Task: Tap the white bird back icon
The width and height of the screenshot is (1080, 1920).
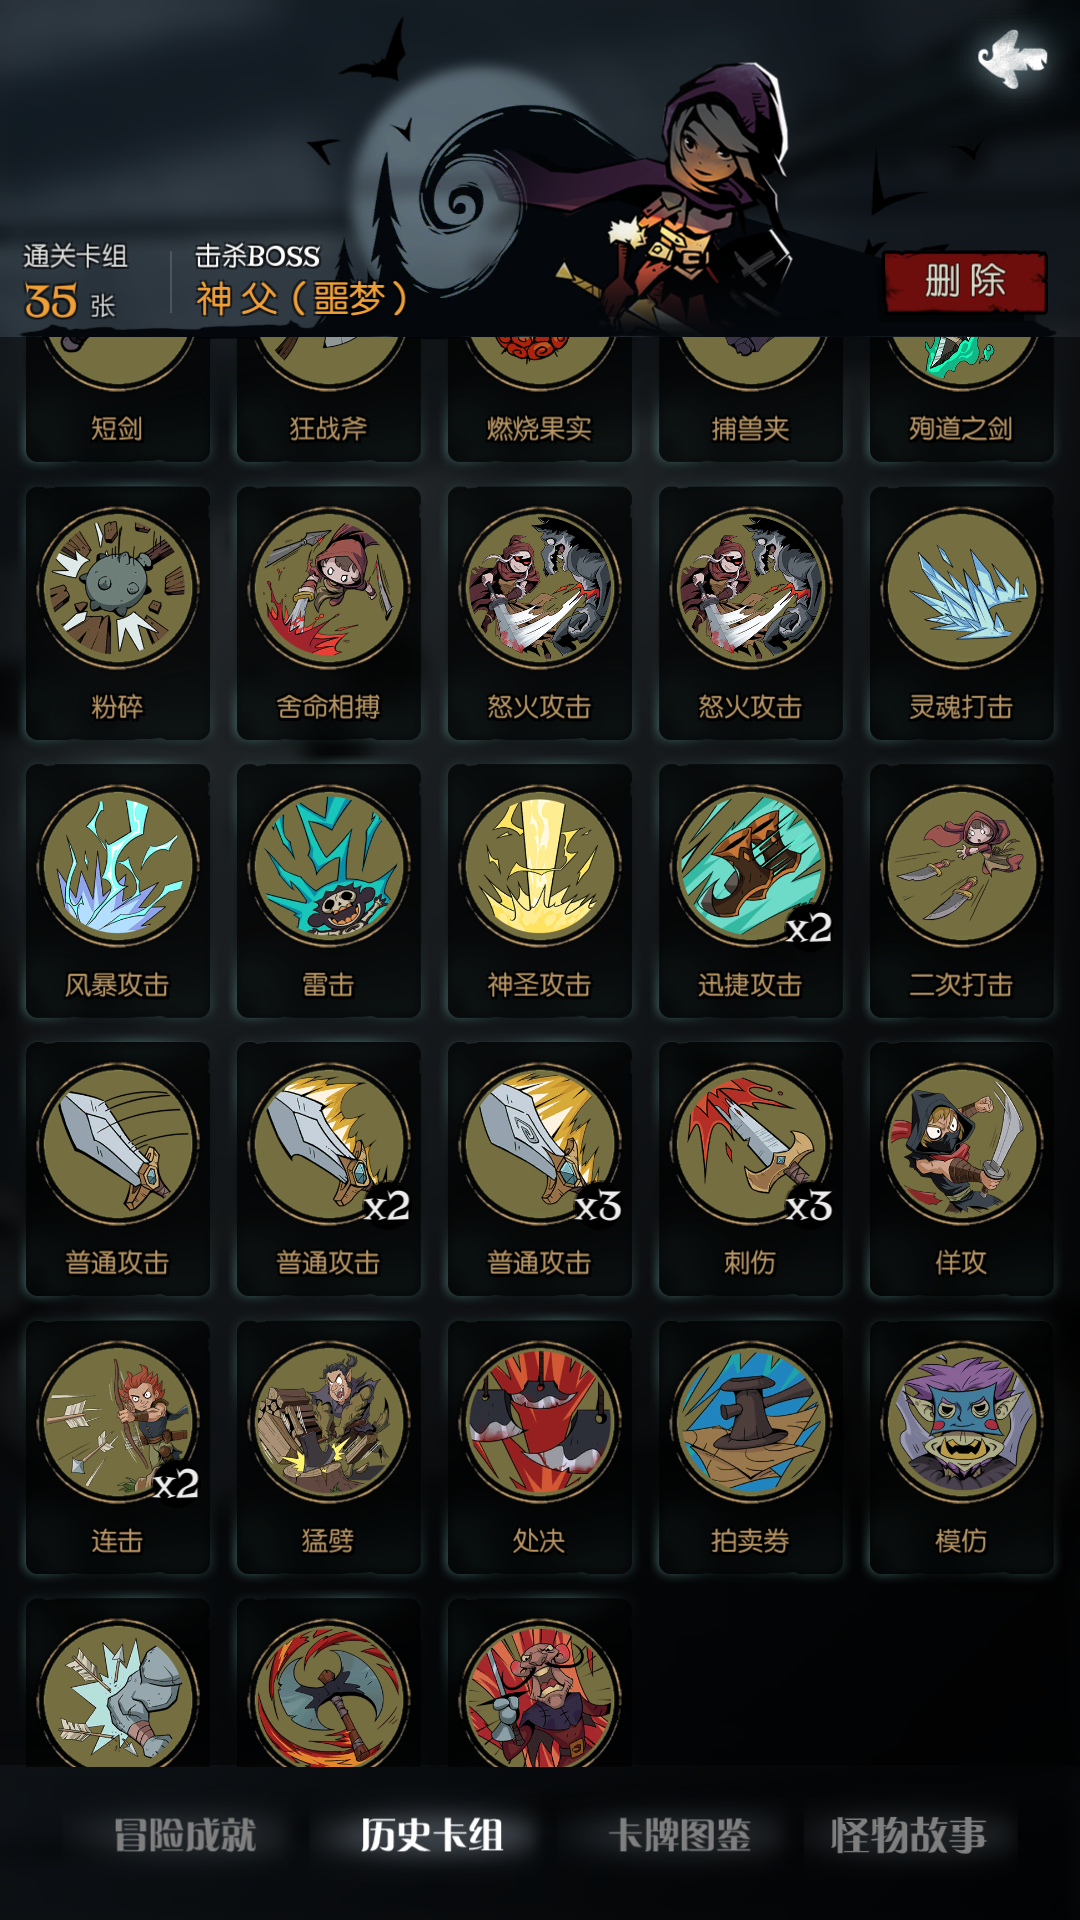Action: tap(1012, 58)
